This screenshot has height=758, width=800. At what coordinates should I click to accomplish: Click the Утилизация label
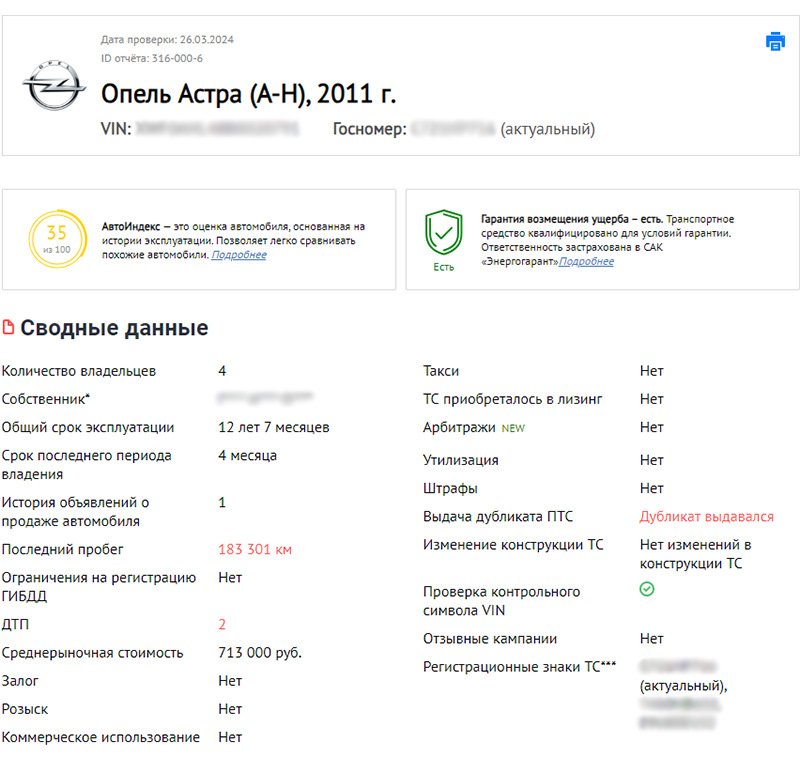pos(460,460)
